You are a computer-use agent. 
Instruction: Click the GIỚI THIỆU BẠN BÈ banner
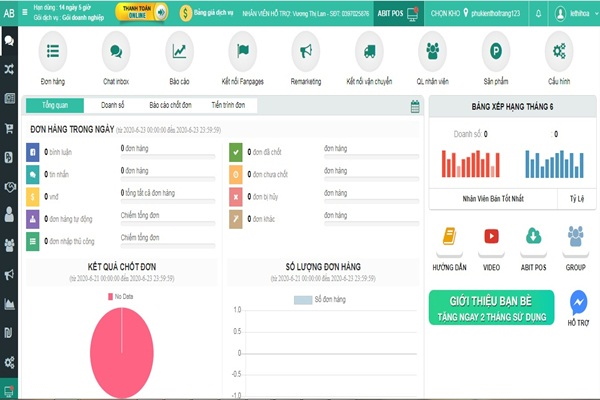tap(491, 308)
